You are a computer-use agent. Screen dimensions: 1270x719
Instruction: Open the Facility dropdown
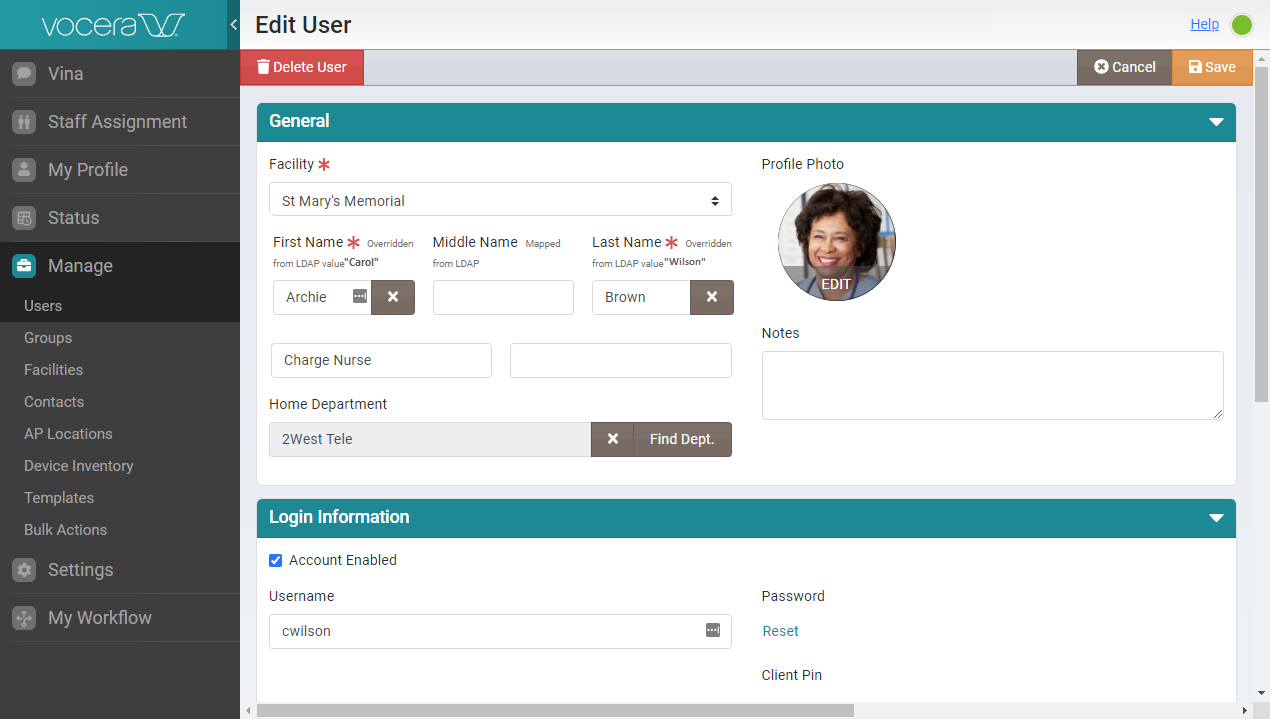pyautogui.click(x=500, y=200)
